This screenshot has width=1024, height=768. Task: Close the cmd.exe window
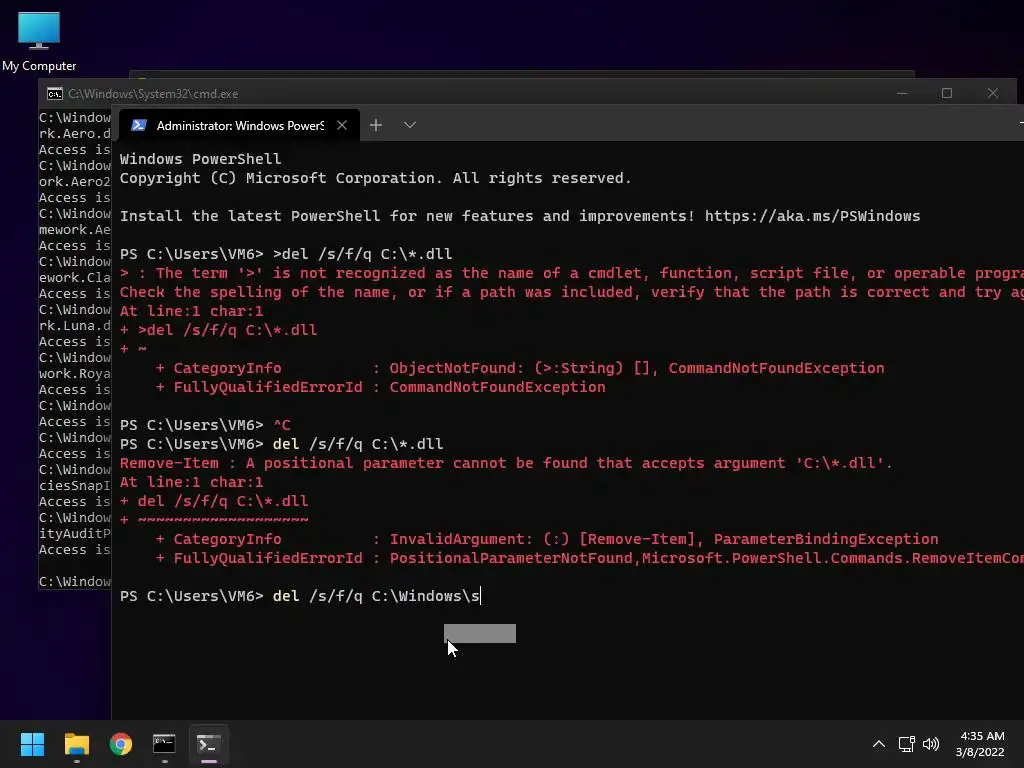tap(993, 93)
